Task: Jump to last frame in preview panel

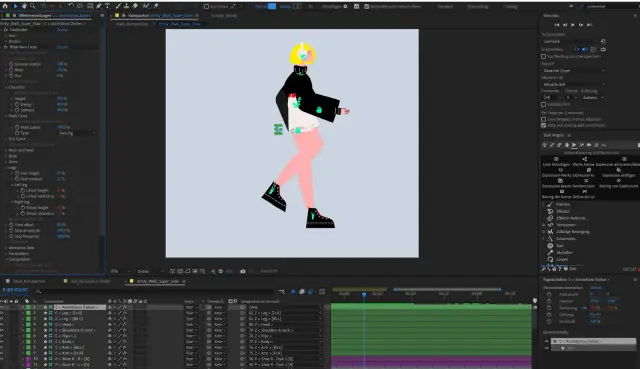Action: click(x=589, y=25)
